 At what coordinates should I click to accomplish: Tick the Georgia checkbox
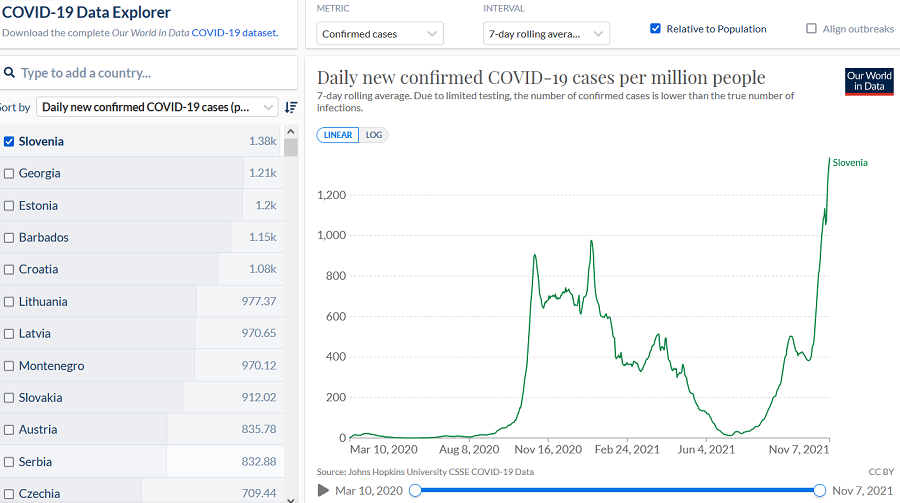[9, 173]
